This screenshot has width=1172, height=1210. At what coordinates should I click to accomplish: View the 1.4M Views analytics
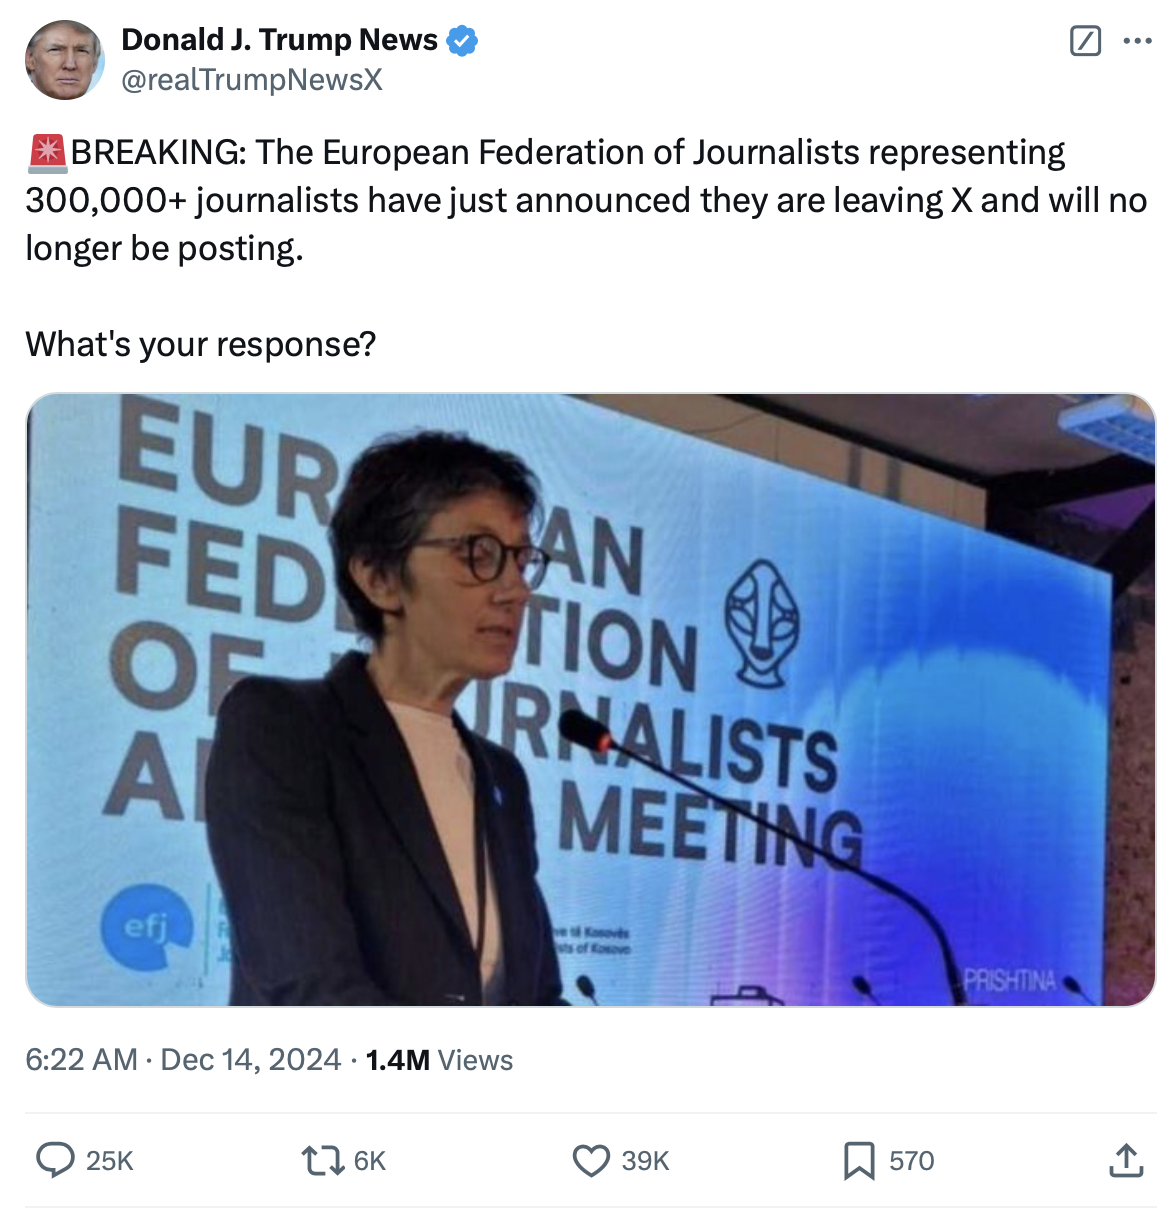tap(439, 1060)
